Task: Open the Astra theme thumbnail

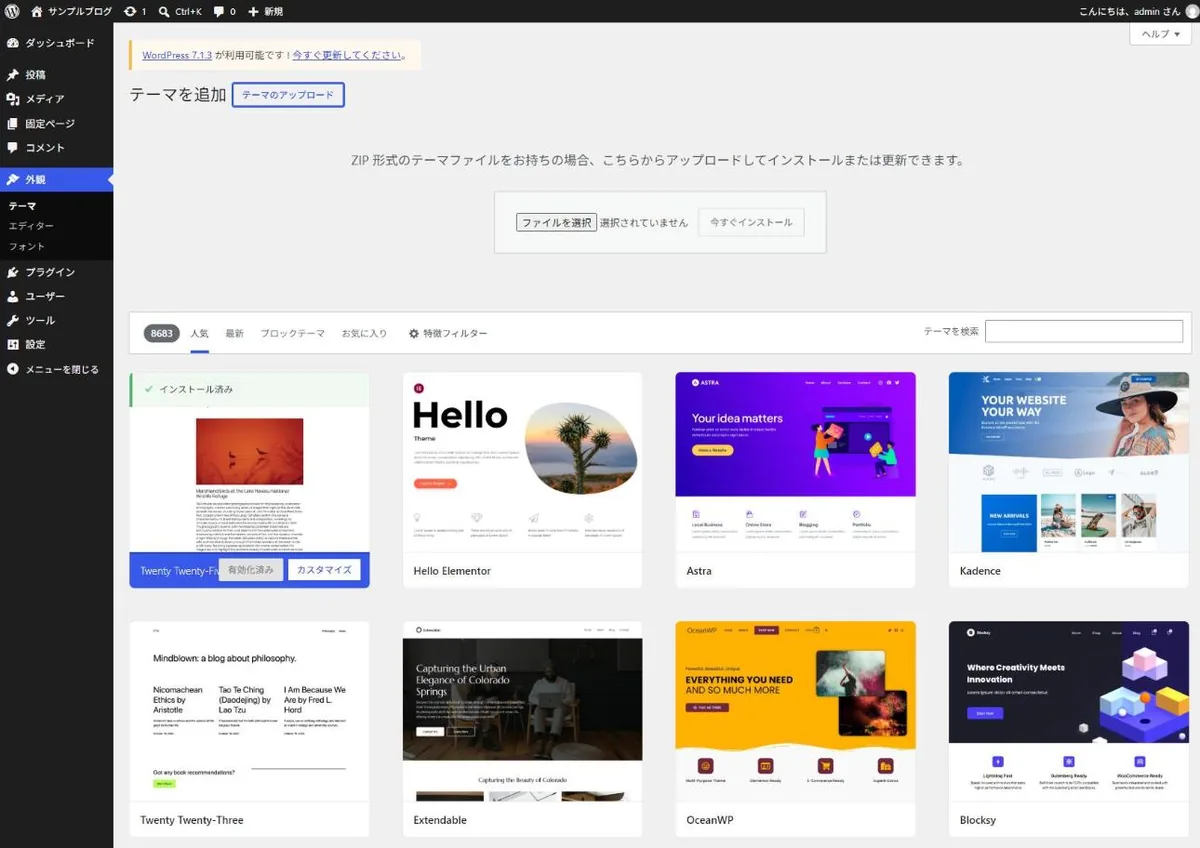Action: 795,462
